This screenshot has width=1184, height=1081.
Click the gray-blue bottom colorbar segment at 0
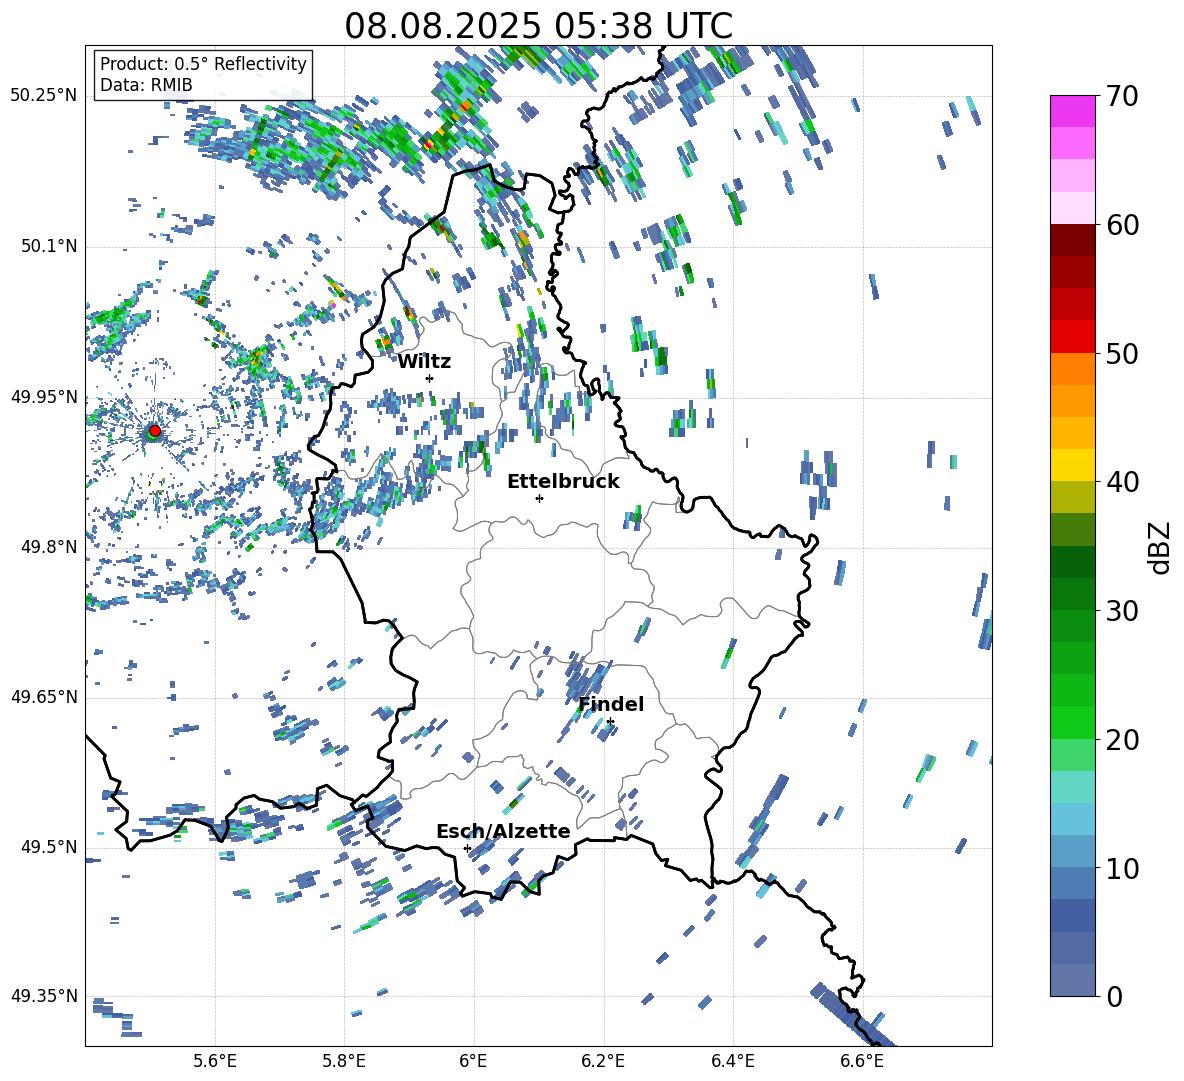[1073, 980]
